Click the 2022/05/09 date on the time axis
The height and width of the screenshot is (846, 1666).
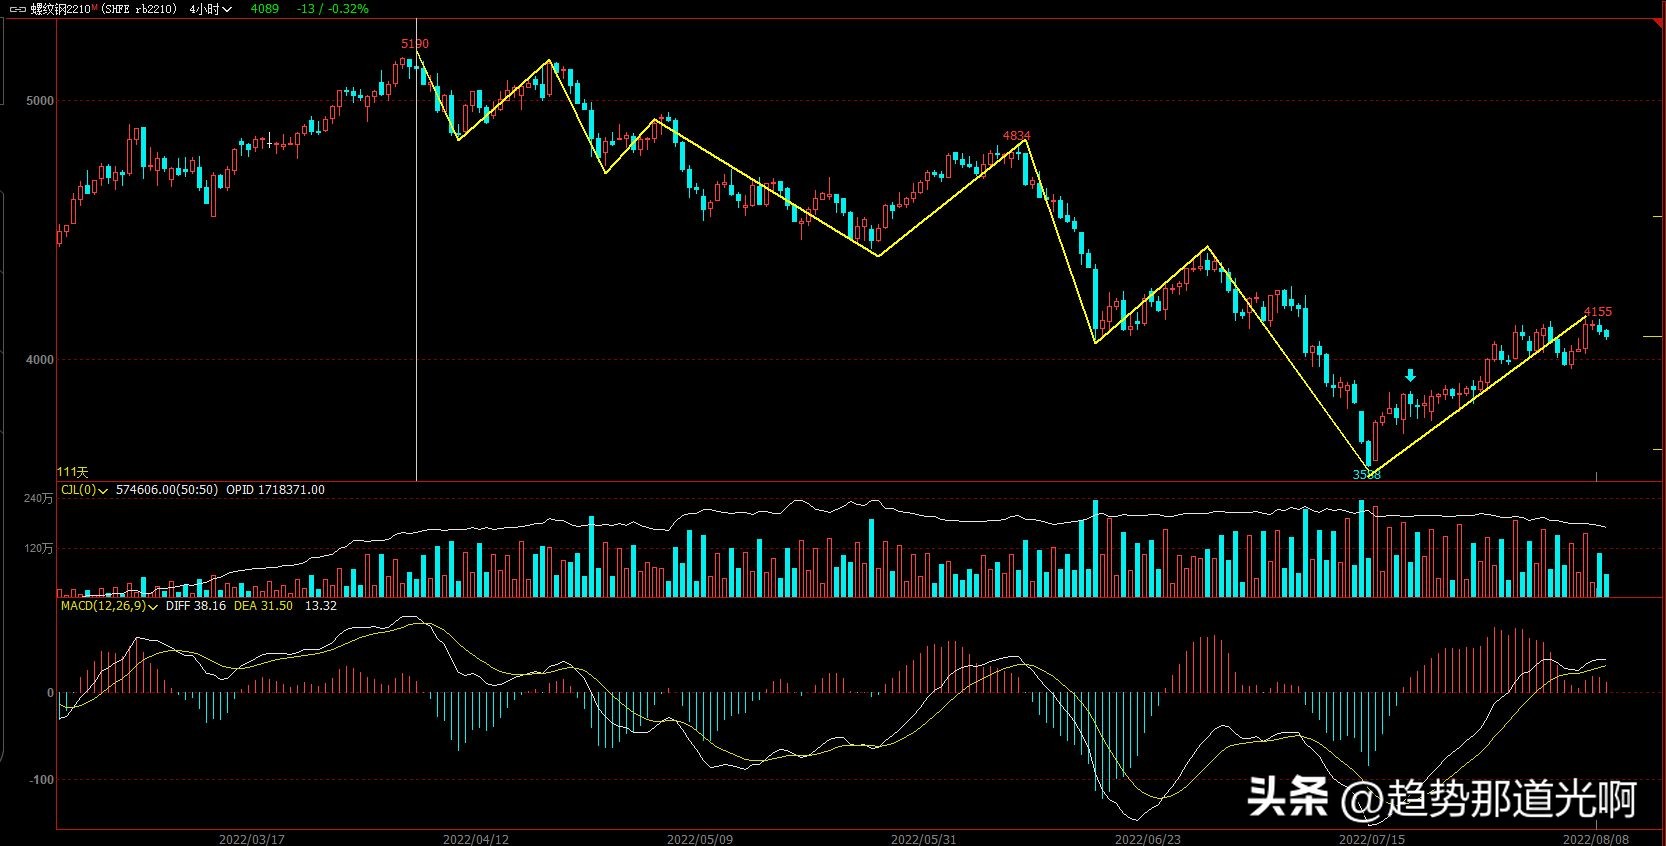coord(700,839)
